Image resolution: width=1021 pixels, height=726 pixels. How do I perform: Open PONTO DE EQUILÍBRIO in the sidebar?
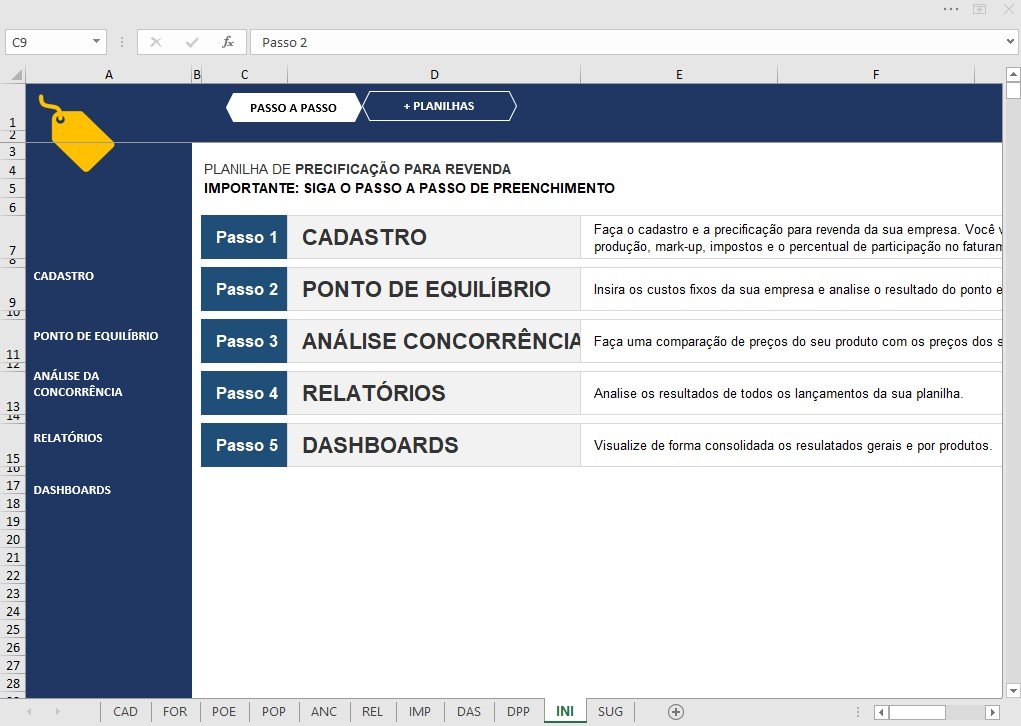(x=96, y=336)
